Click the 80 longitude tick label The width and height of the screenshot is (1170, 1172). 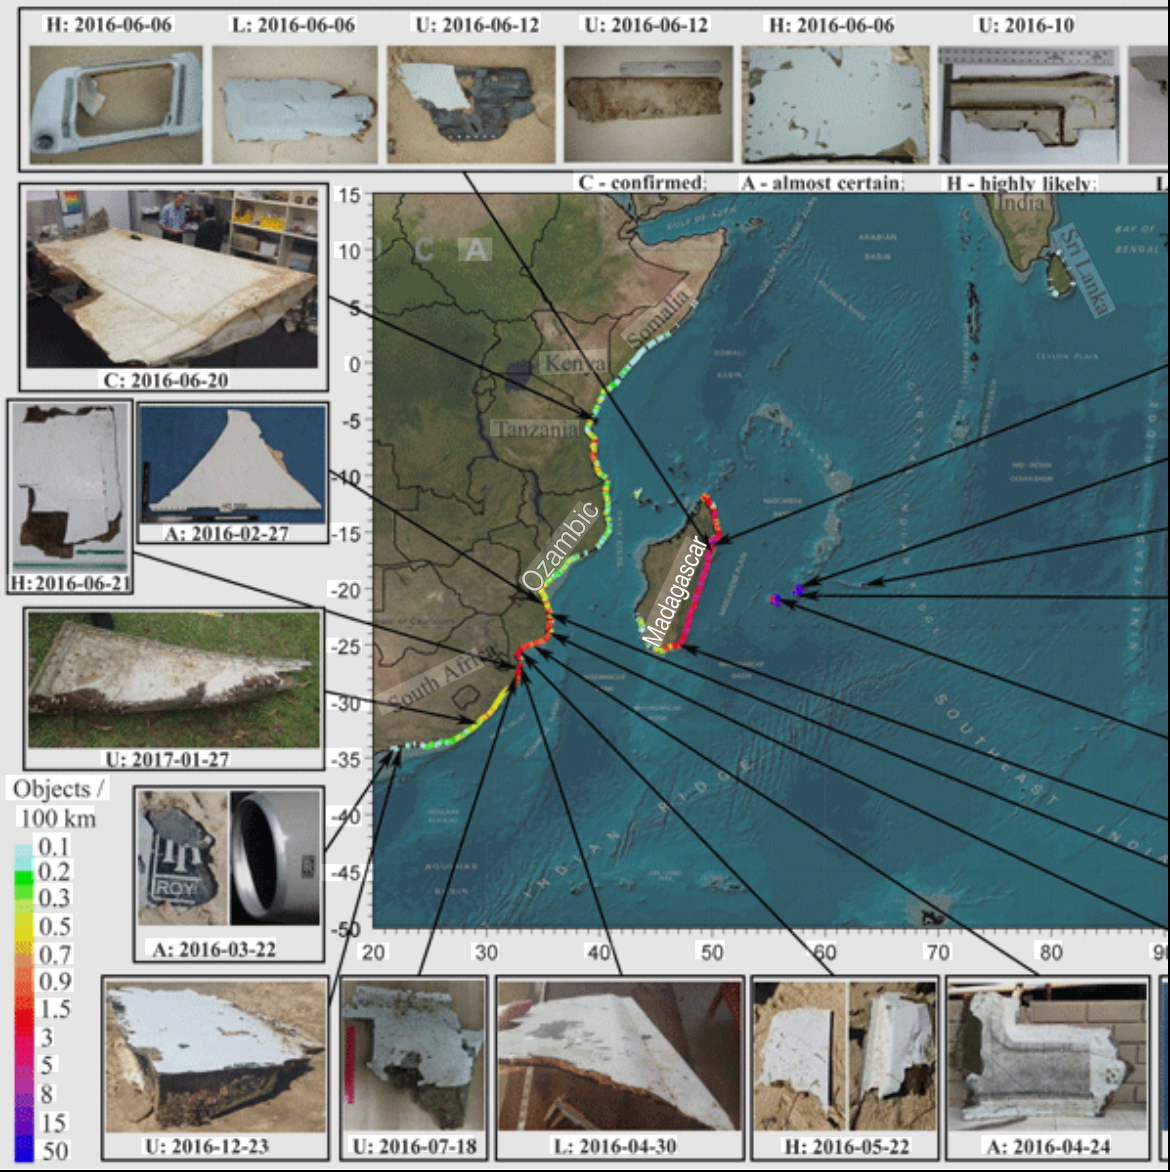point(1050,952)
